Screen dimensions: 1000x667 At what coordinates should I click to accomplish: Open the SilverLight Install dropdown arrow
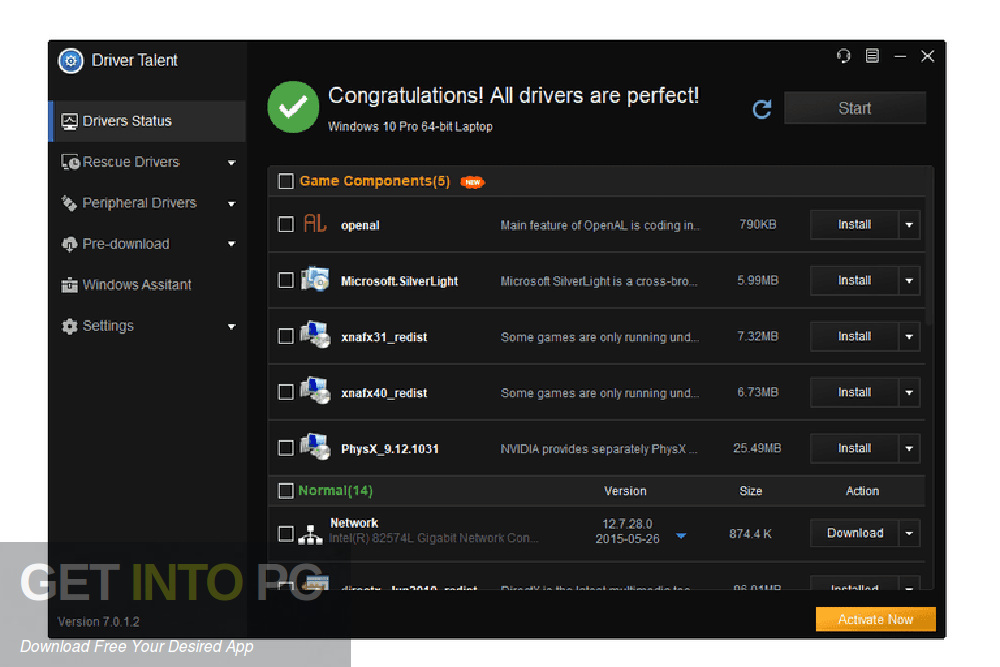tap(909, 281)
